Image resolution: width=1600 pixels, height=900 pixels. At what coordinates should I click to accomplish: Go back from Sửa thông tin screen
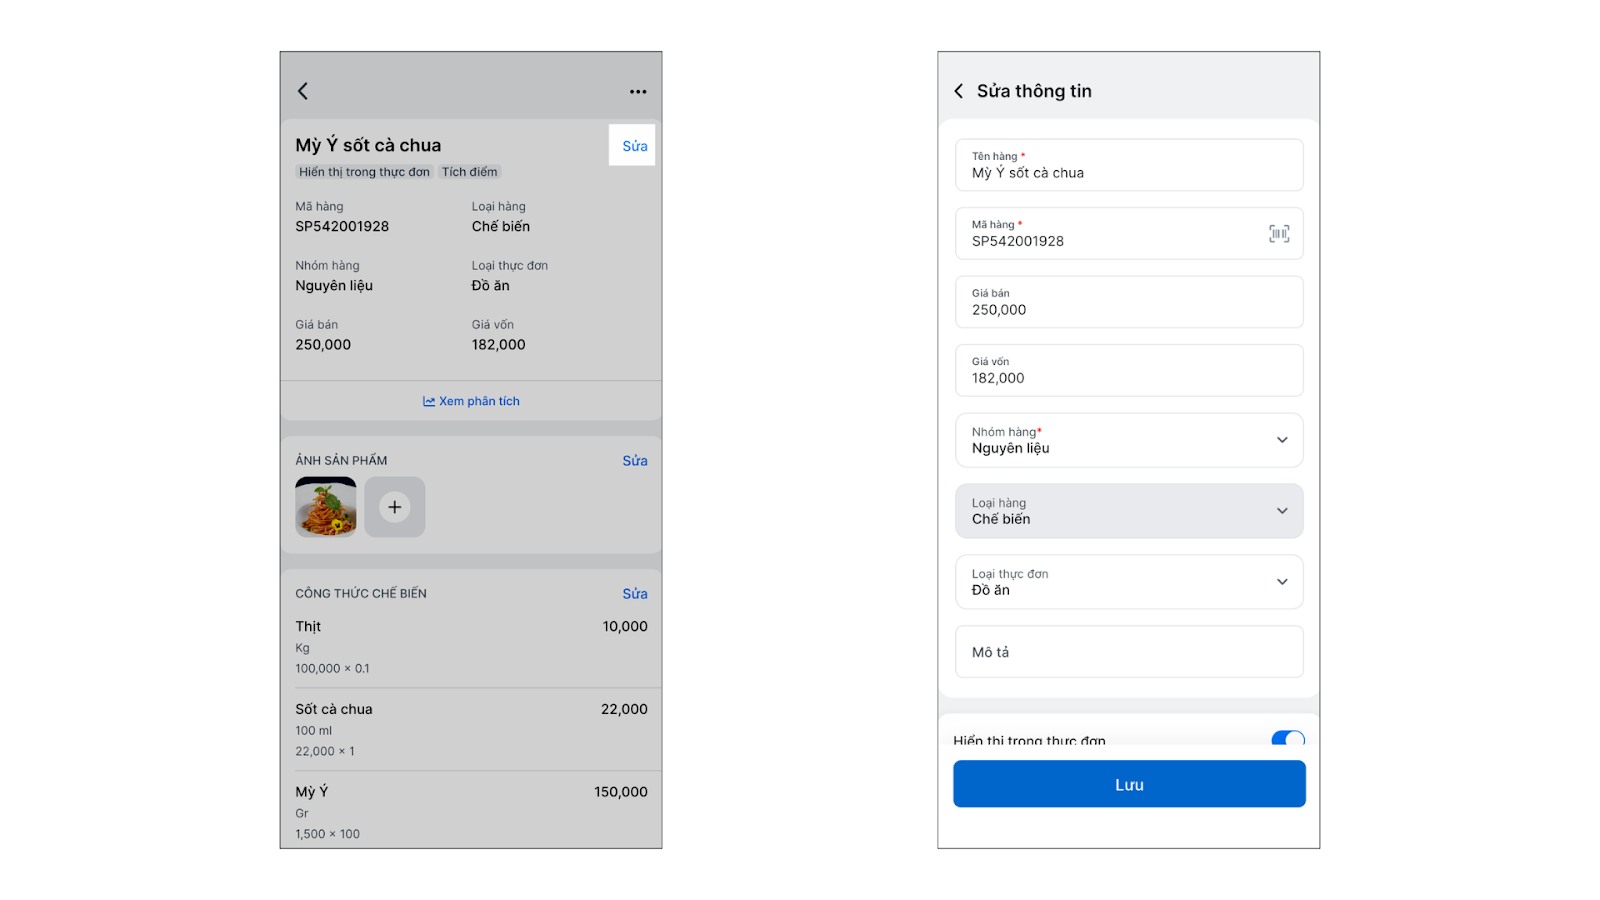(959, 91)
